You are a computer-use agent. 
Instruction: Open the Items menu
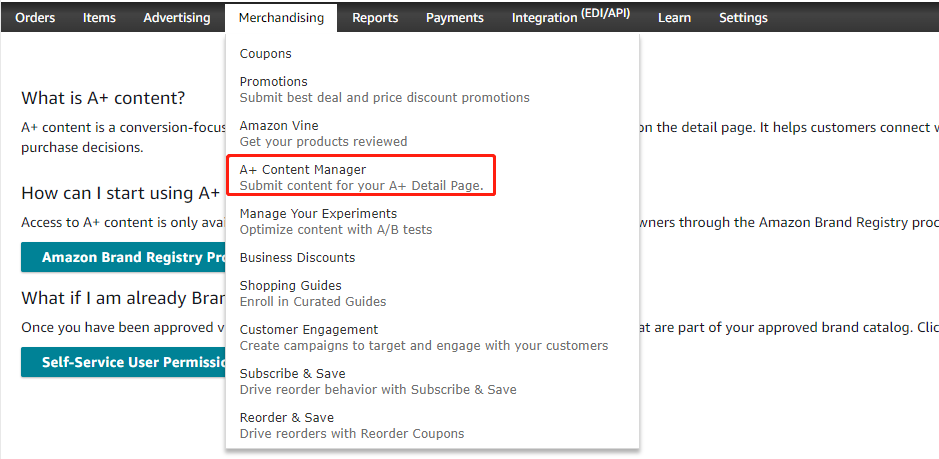click(99, 17)
